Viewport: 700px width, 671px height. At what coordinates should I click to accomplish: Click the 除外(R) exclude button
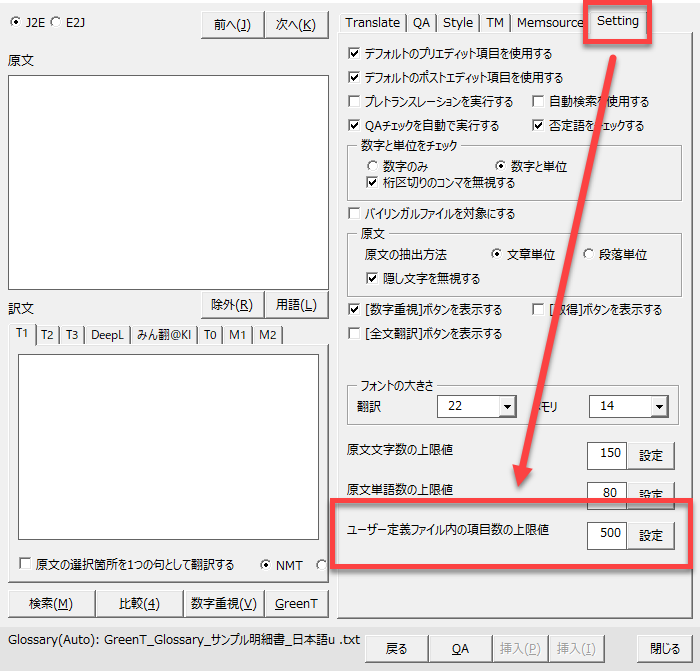coord(231,305)
